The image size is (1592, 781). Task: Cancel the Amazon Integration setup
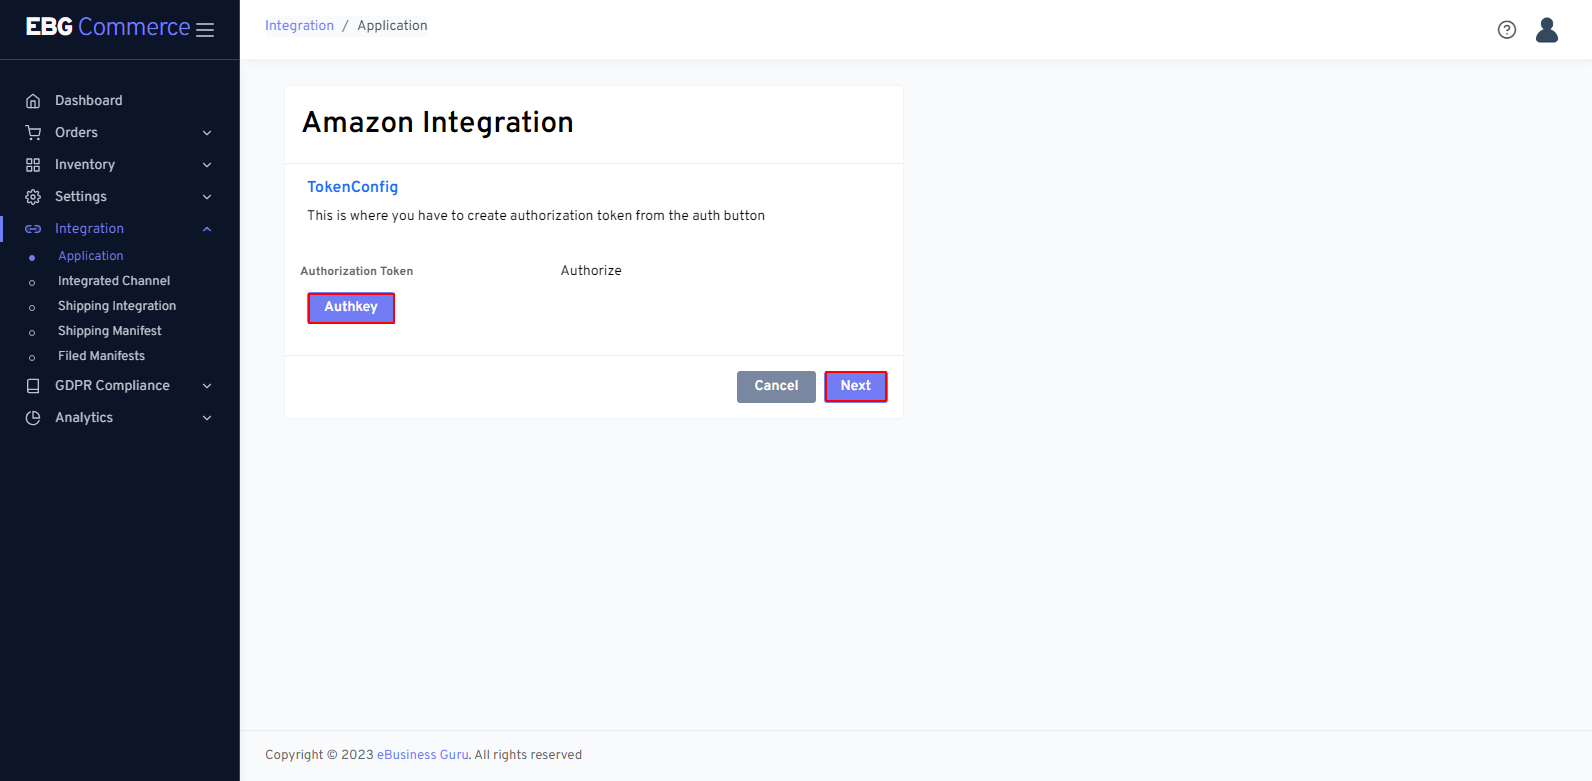tap(776, 386)
